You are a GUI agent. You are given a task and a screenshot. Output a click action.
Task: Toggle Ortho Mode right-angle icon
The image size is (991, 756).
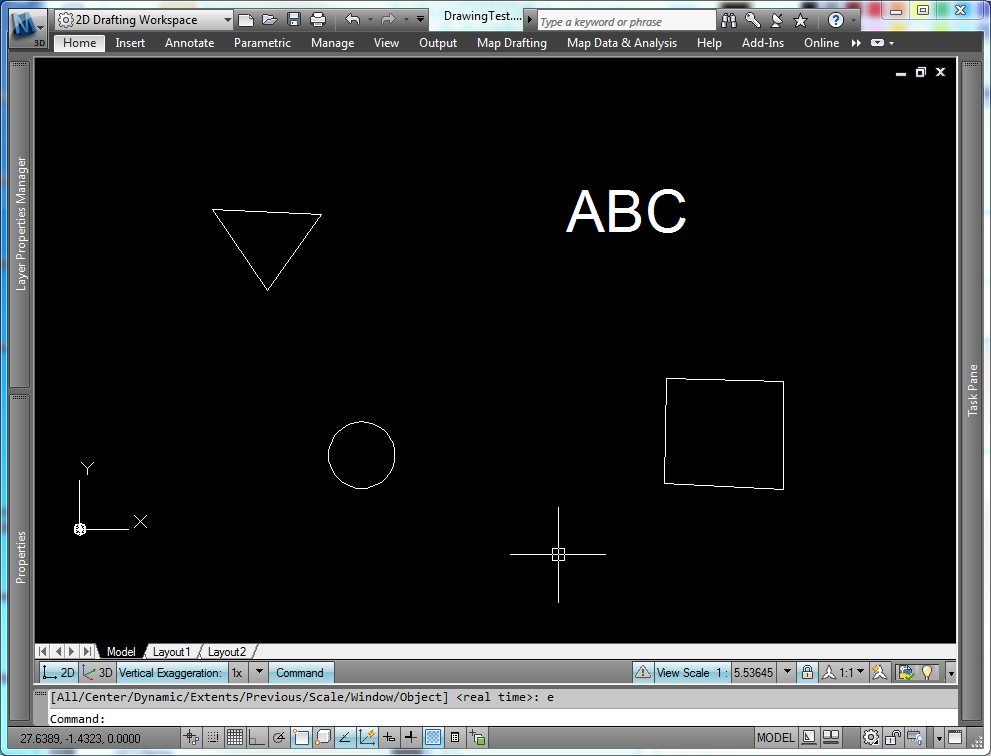pyautogui.click(x=257, y=737)
